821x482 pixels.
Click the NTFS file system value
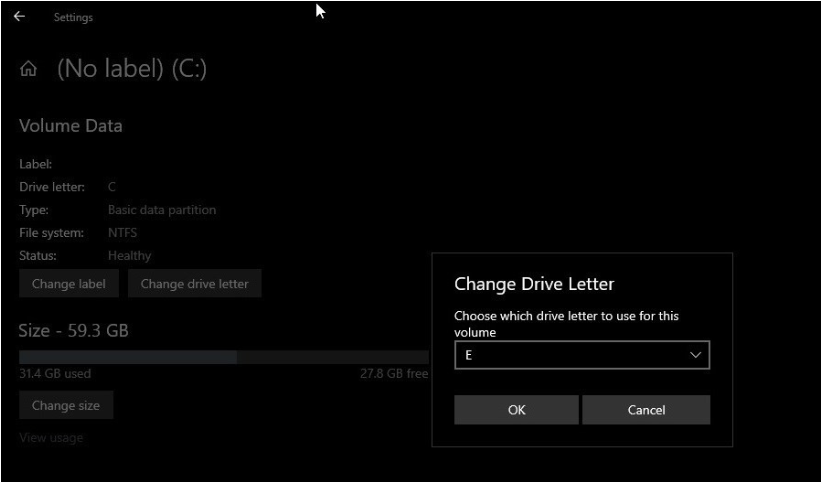(123, 233)
